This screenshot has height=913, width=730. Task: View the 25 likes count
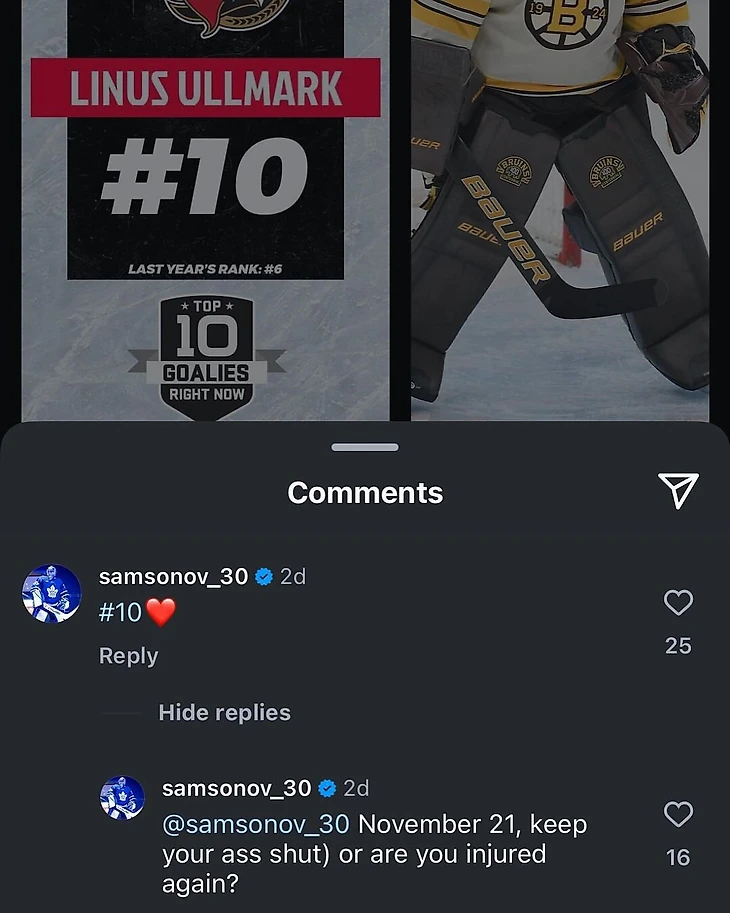[x=678, y=645]
